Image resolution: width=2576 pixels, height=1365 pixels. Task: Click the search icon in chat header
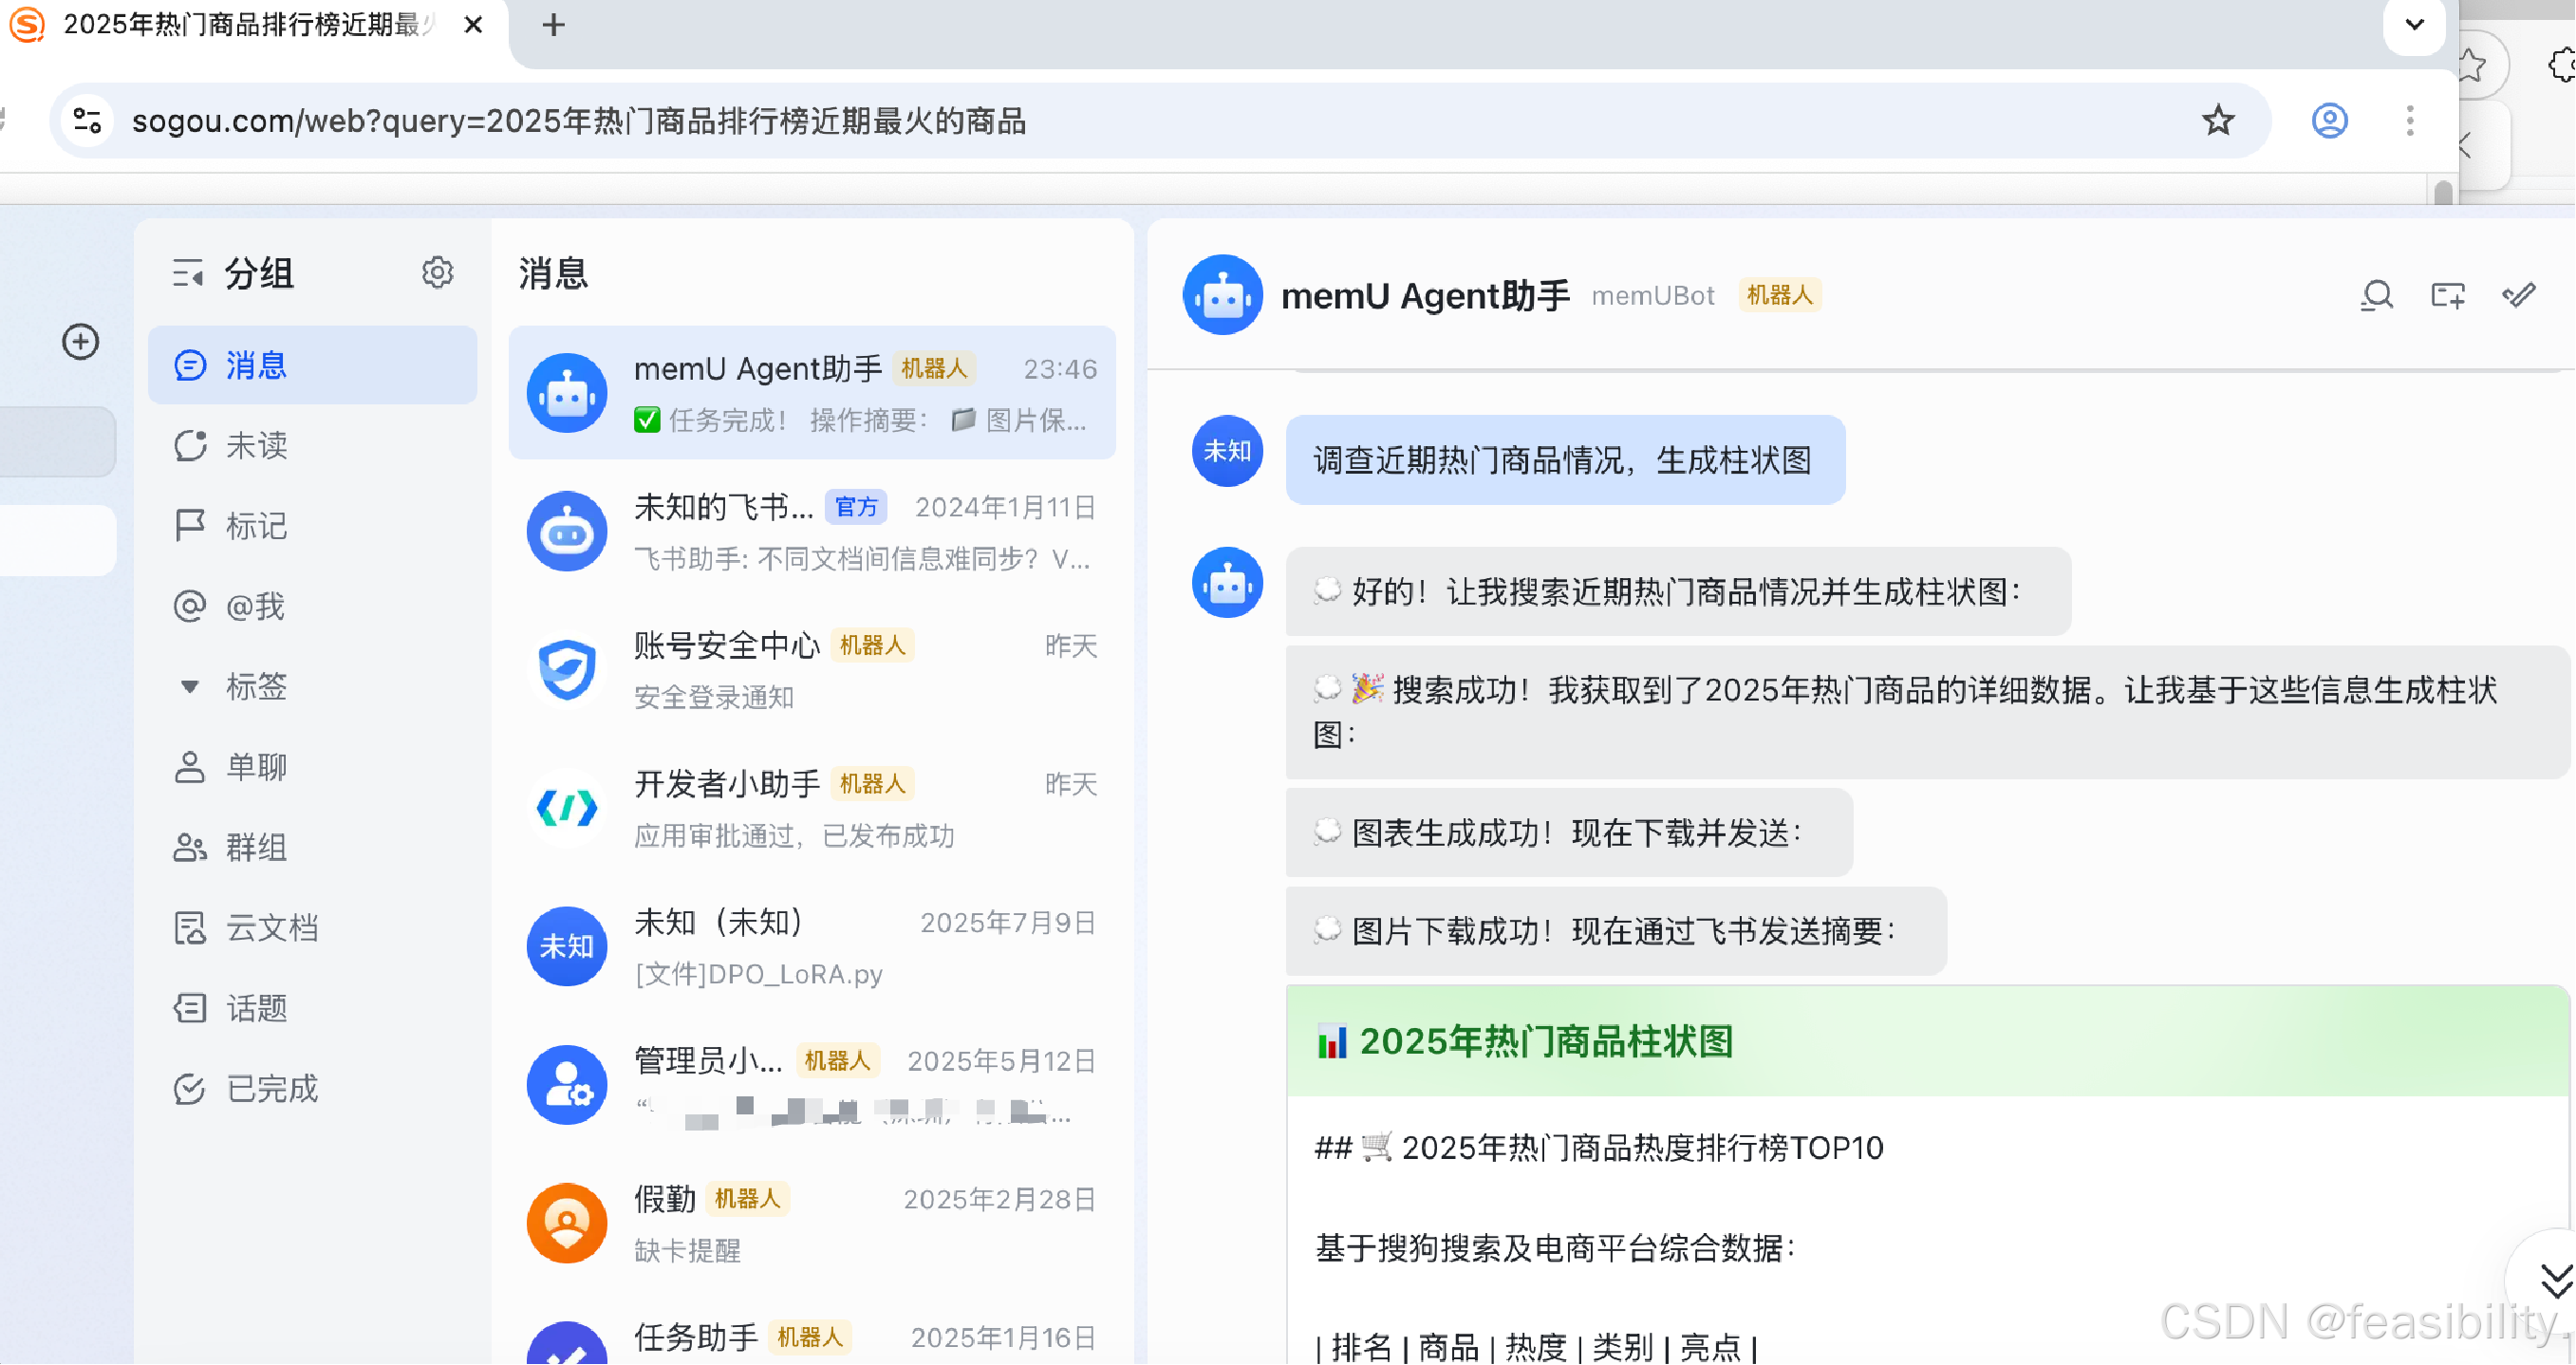tap(2376, 295)
